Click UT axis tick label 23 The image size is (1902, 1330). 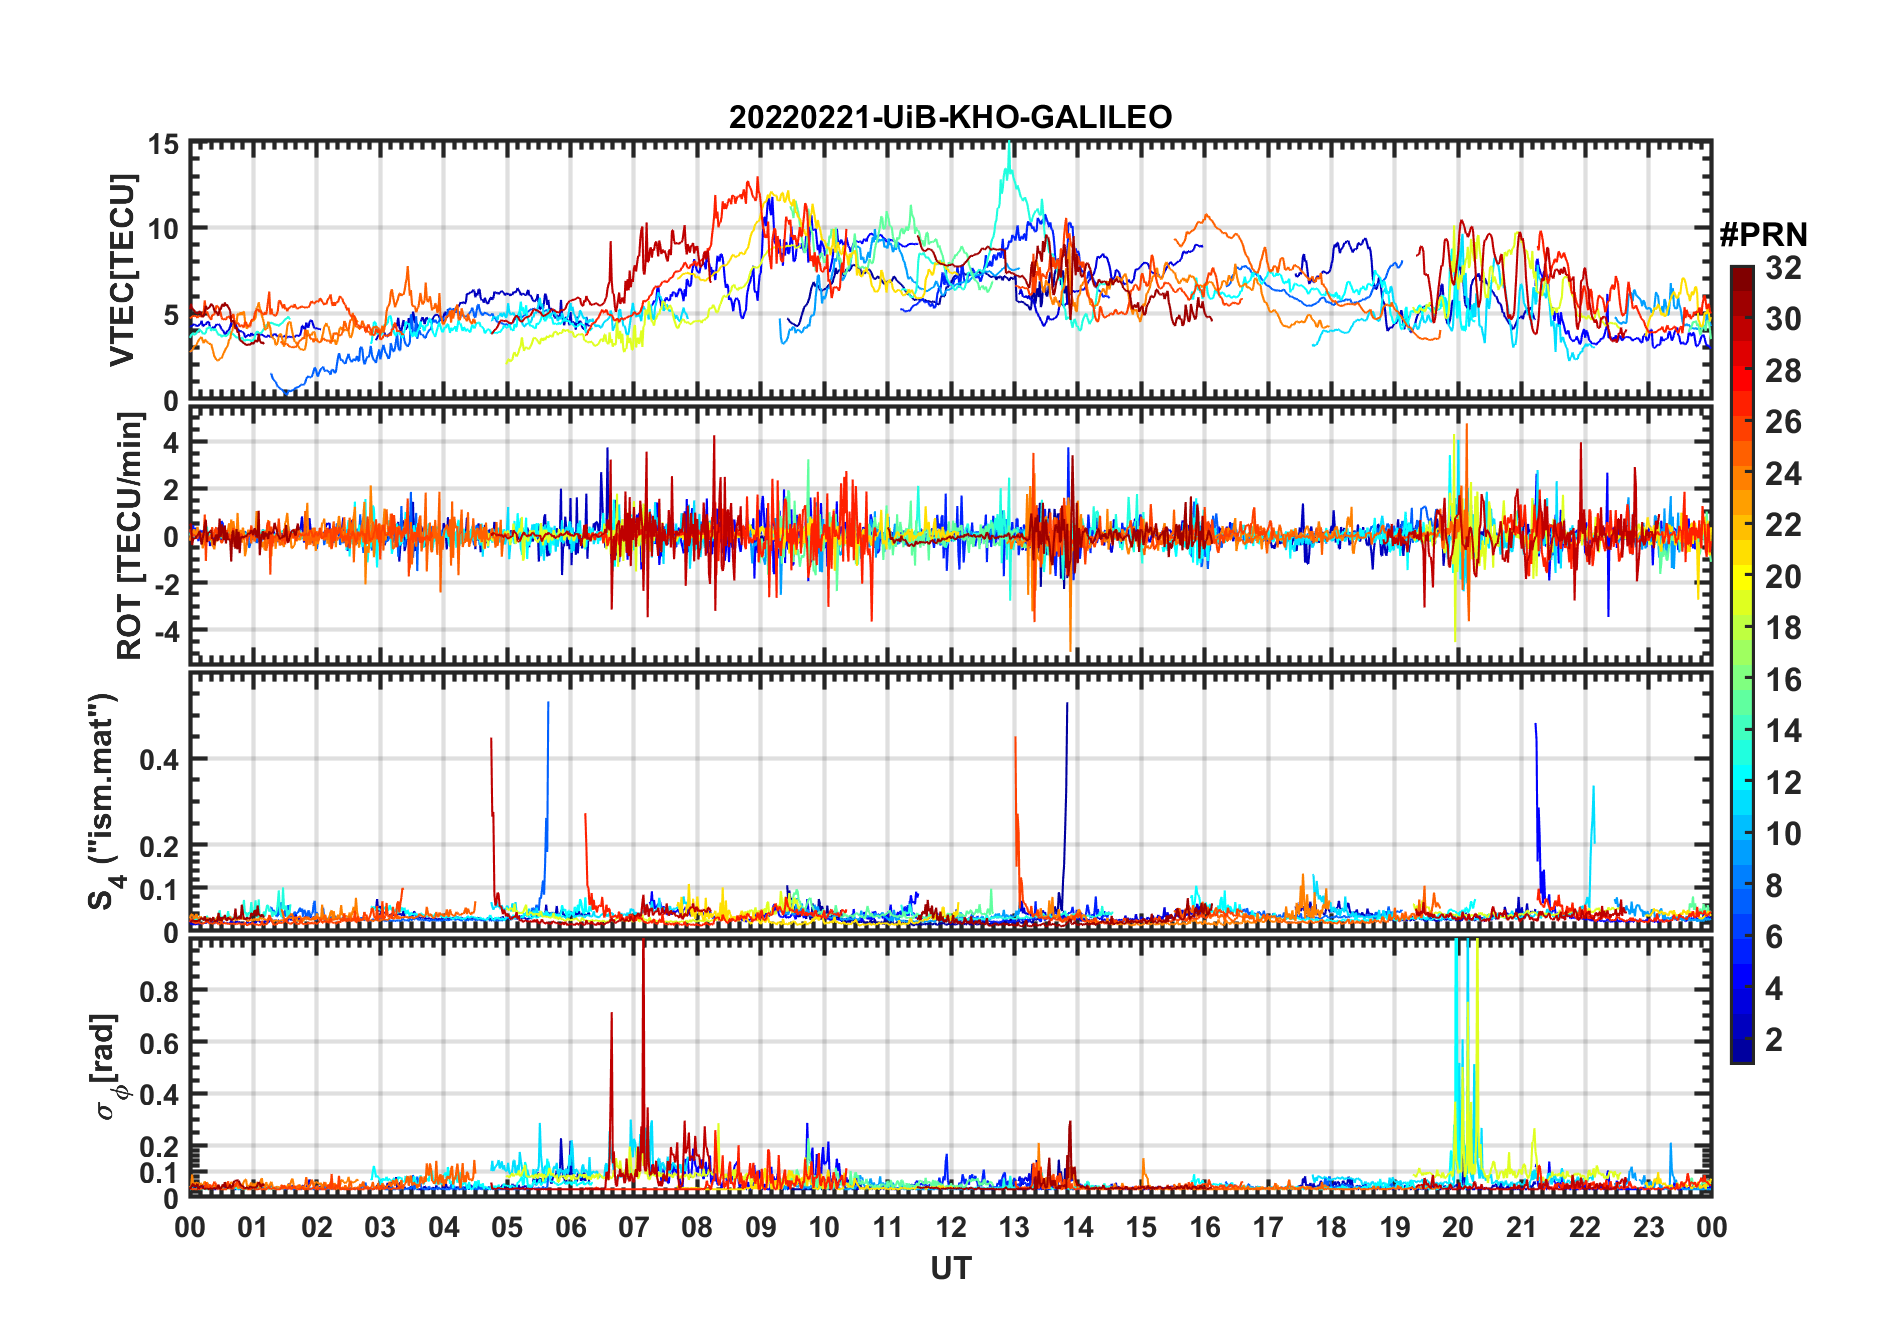1648,1227
